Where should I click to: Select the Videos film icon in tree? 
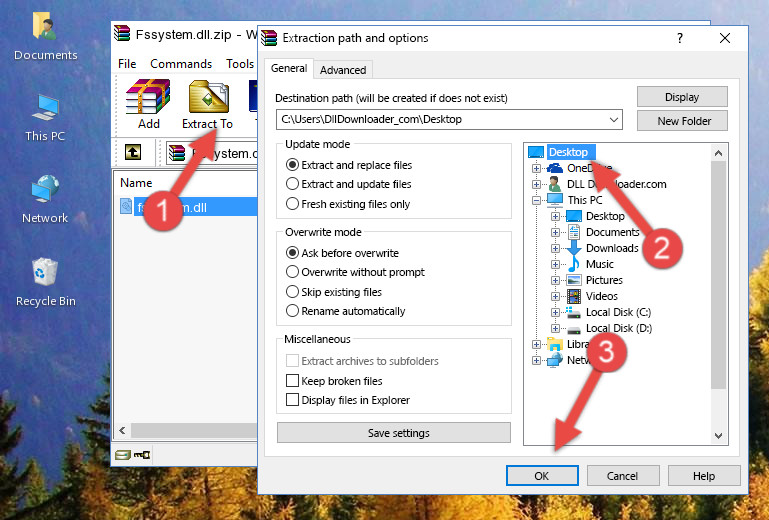point(573,296)
